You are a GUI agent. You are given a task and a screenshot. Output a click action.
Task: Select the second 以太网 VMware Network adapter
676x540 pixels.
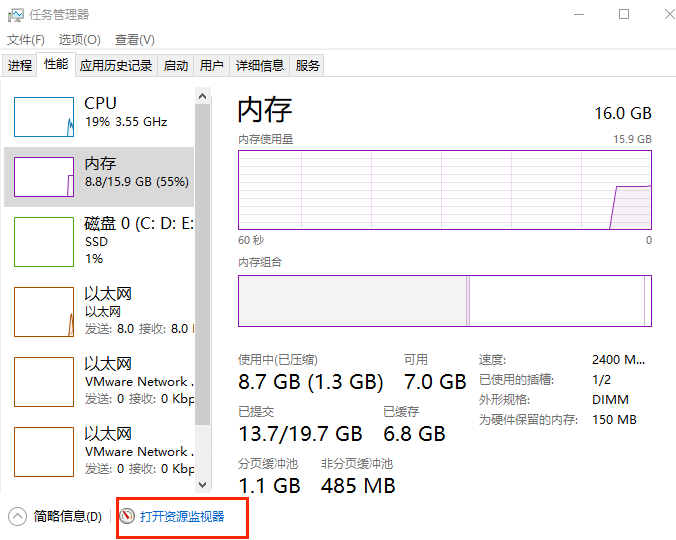tap(43, 381)
